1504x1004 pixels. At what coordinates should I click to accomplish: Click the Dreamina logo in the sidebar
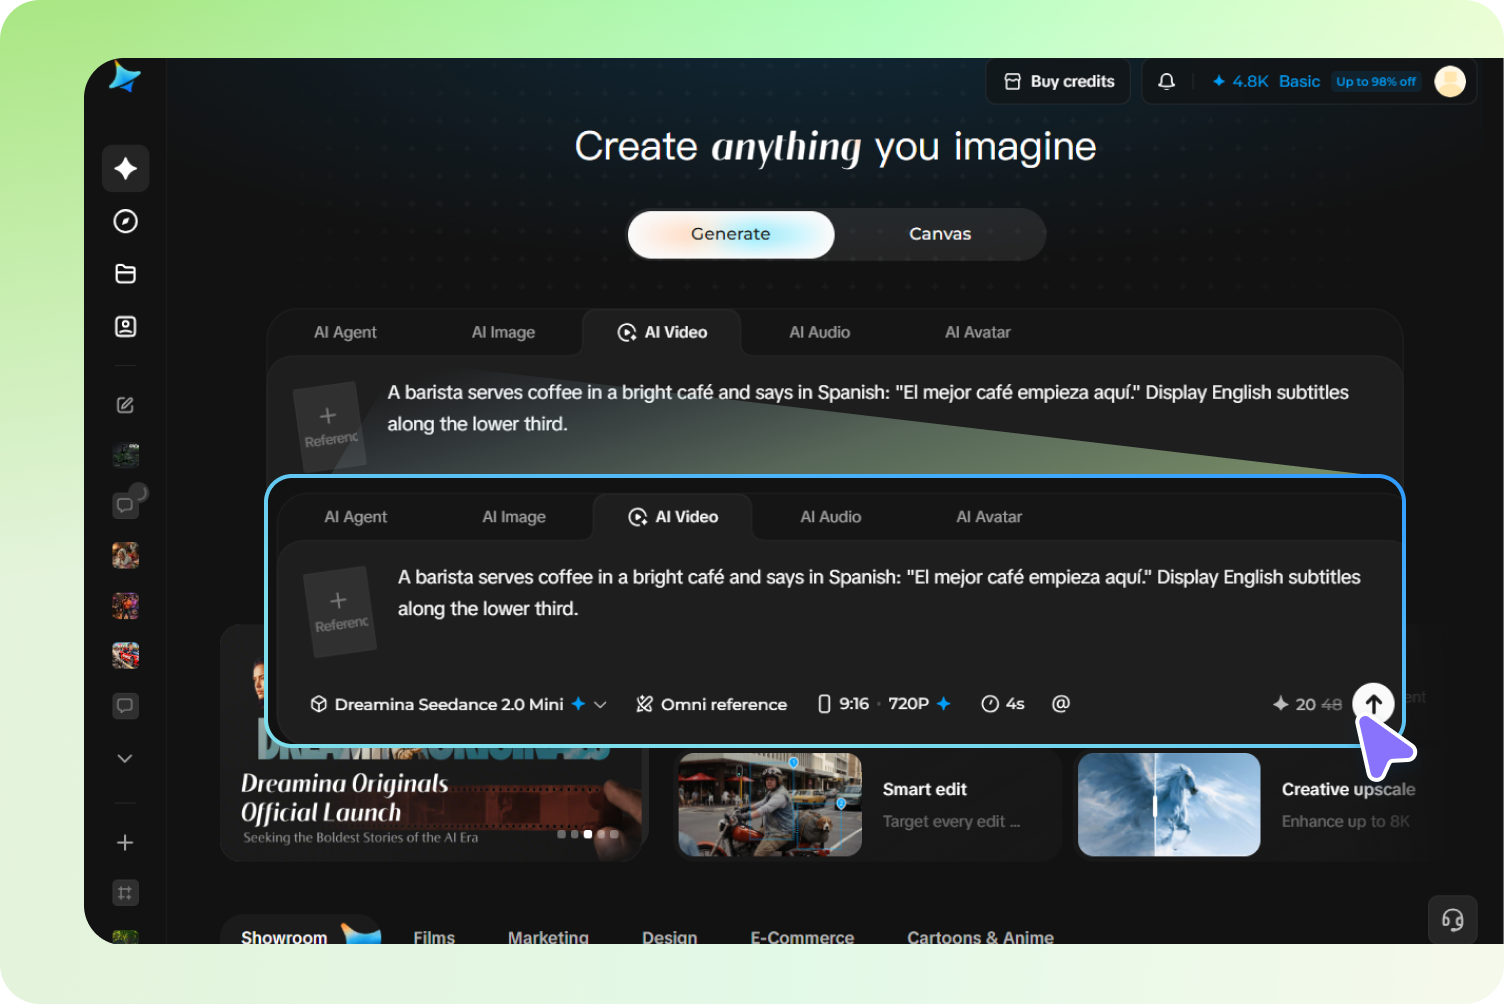[x=125, y=77]
